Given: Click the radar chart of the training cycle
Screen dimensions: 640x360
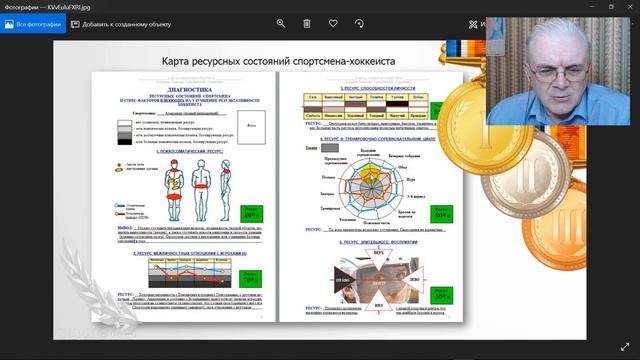Looking at the screenshot, I should point(371,188).
